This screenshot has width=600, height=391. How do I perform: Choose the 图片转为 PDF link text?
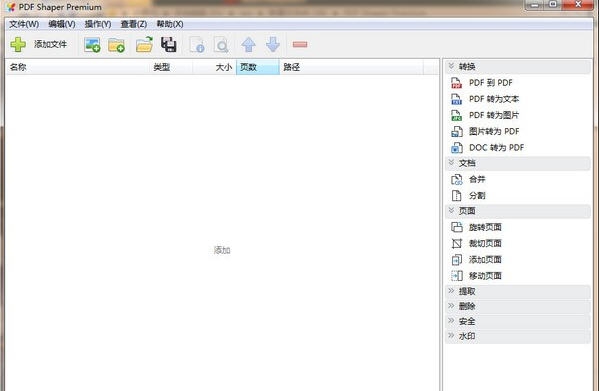click(494, 132)
